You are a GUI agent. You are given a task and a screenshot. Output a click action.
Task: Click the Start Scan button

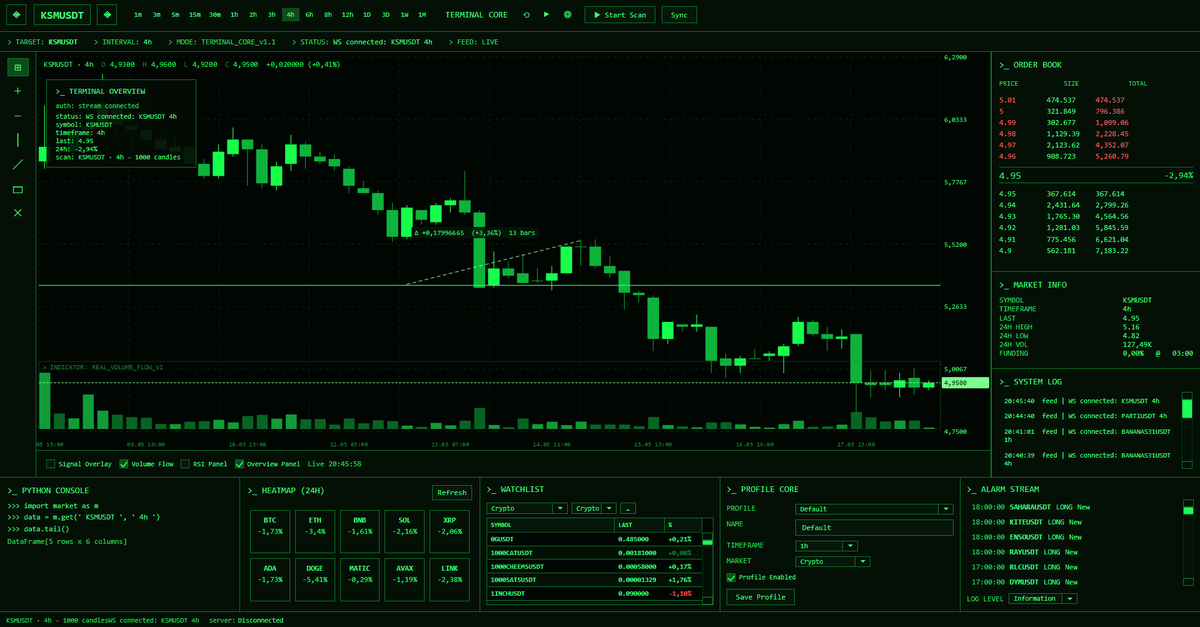pyautogui.click(x=621, y=15)
